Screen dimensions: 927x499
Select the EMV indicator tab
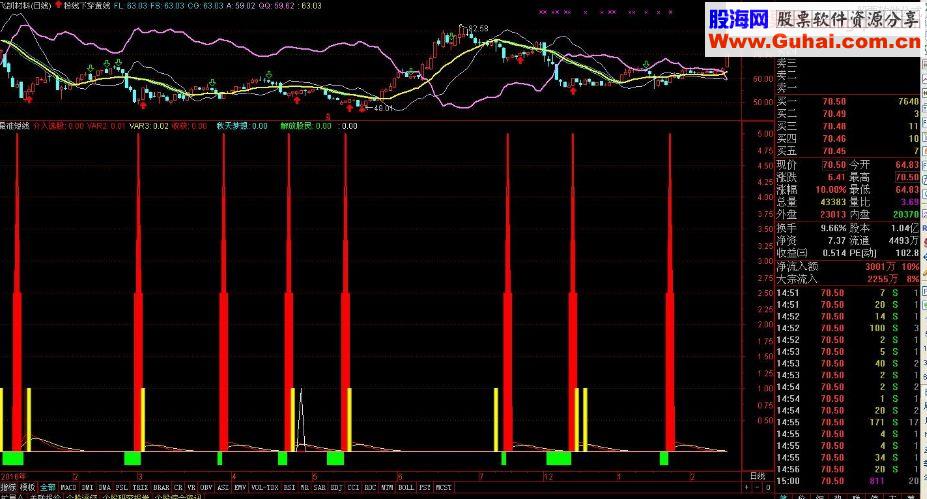pyautogui.click(x=240, y=488)
